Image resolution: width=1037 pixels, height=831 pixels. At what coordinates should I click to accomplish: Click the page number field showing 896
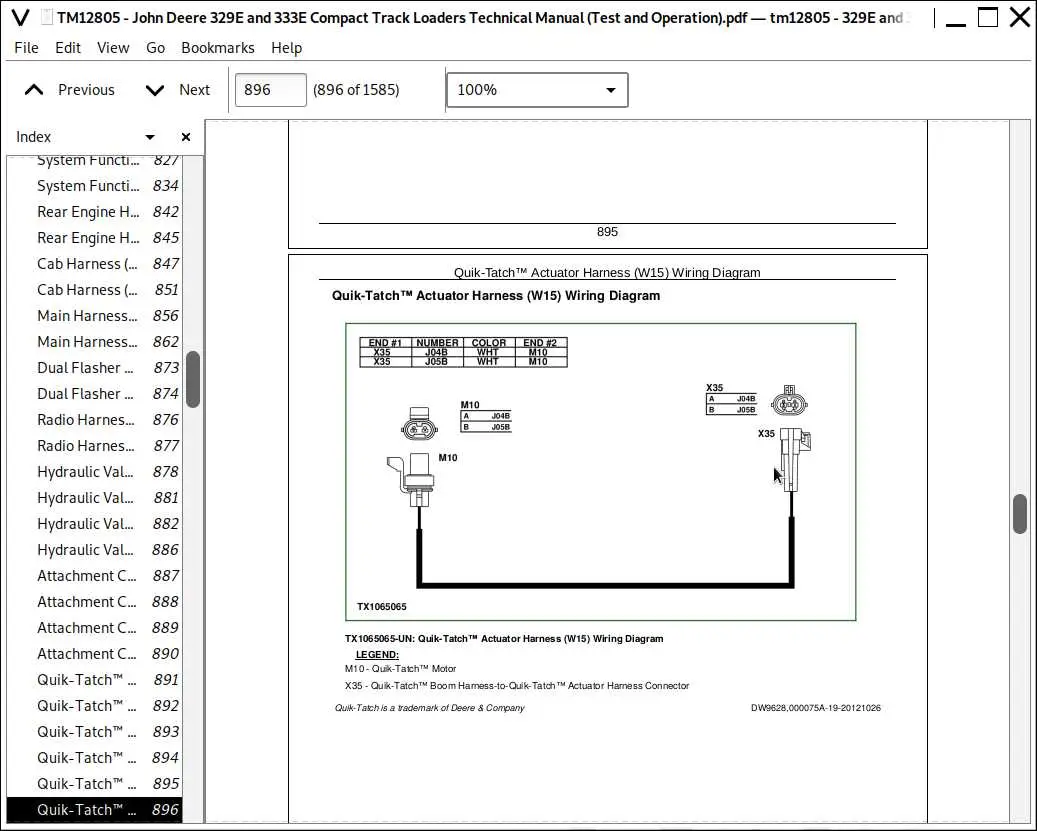click(270, 90)
